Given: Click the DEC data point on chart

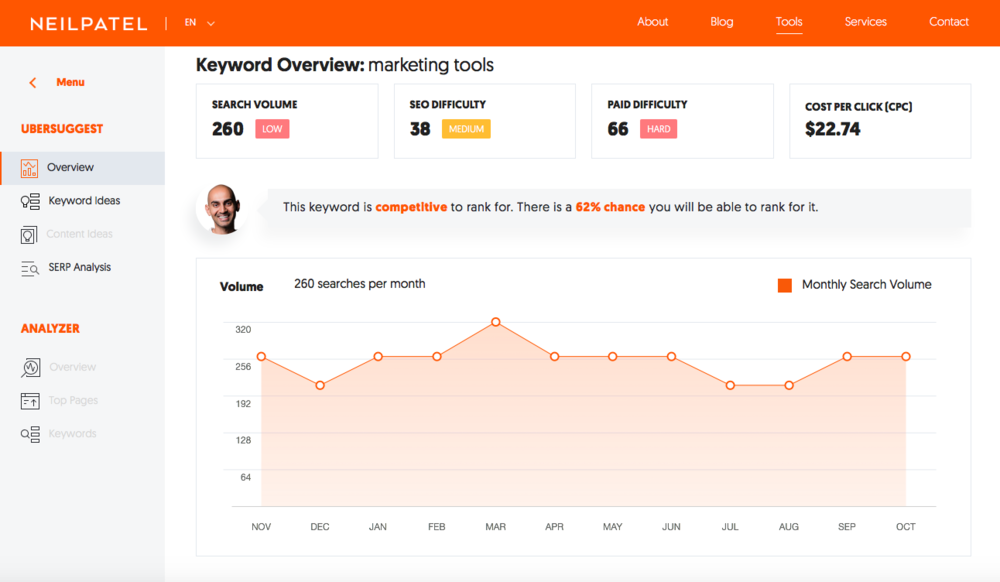Looking at the screenshot, I should [320, 386].
